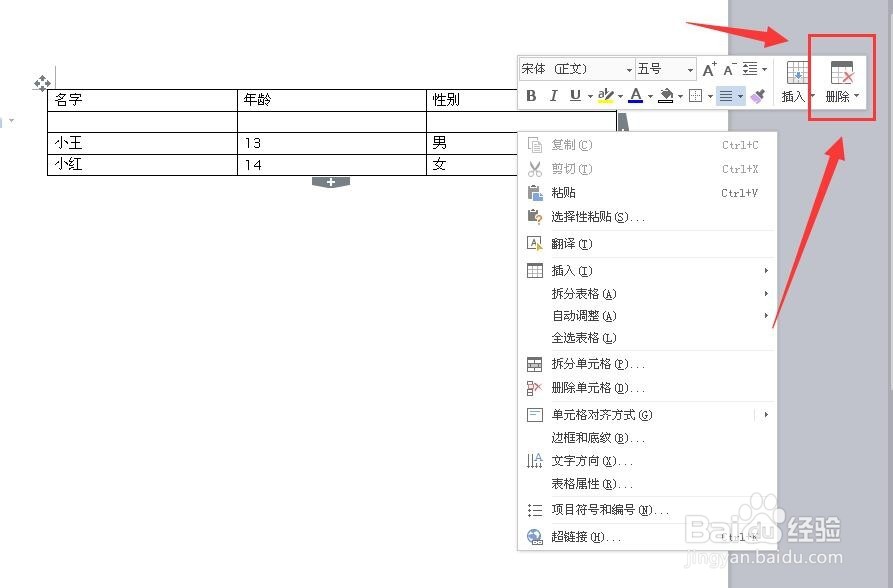Select the Format Painter brush icon
This screenshot has height=588, width=893.
tap(759, 95)
